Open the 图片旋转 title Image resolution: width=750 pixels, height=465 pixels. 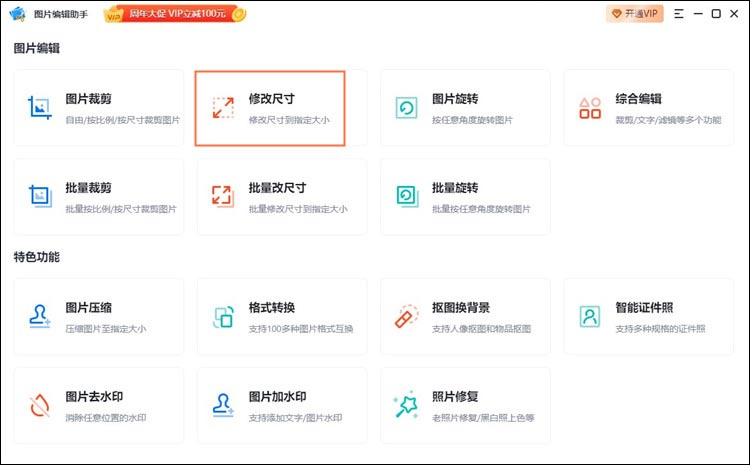[455, 99]
